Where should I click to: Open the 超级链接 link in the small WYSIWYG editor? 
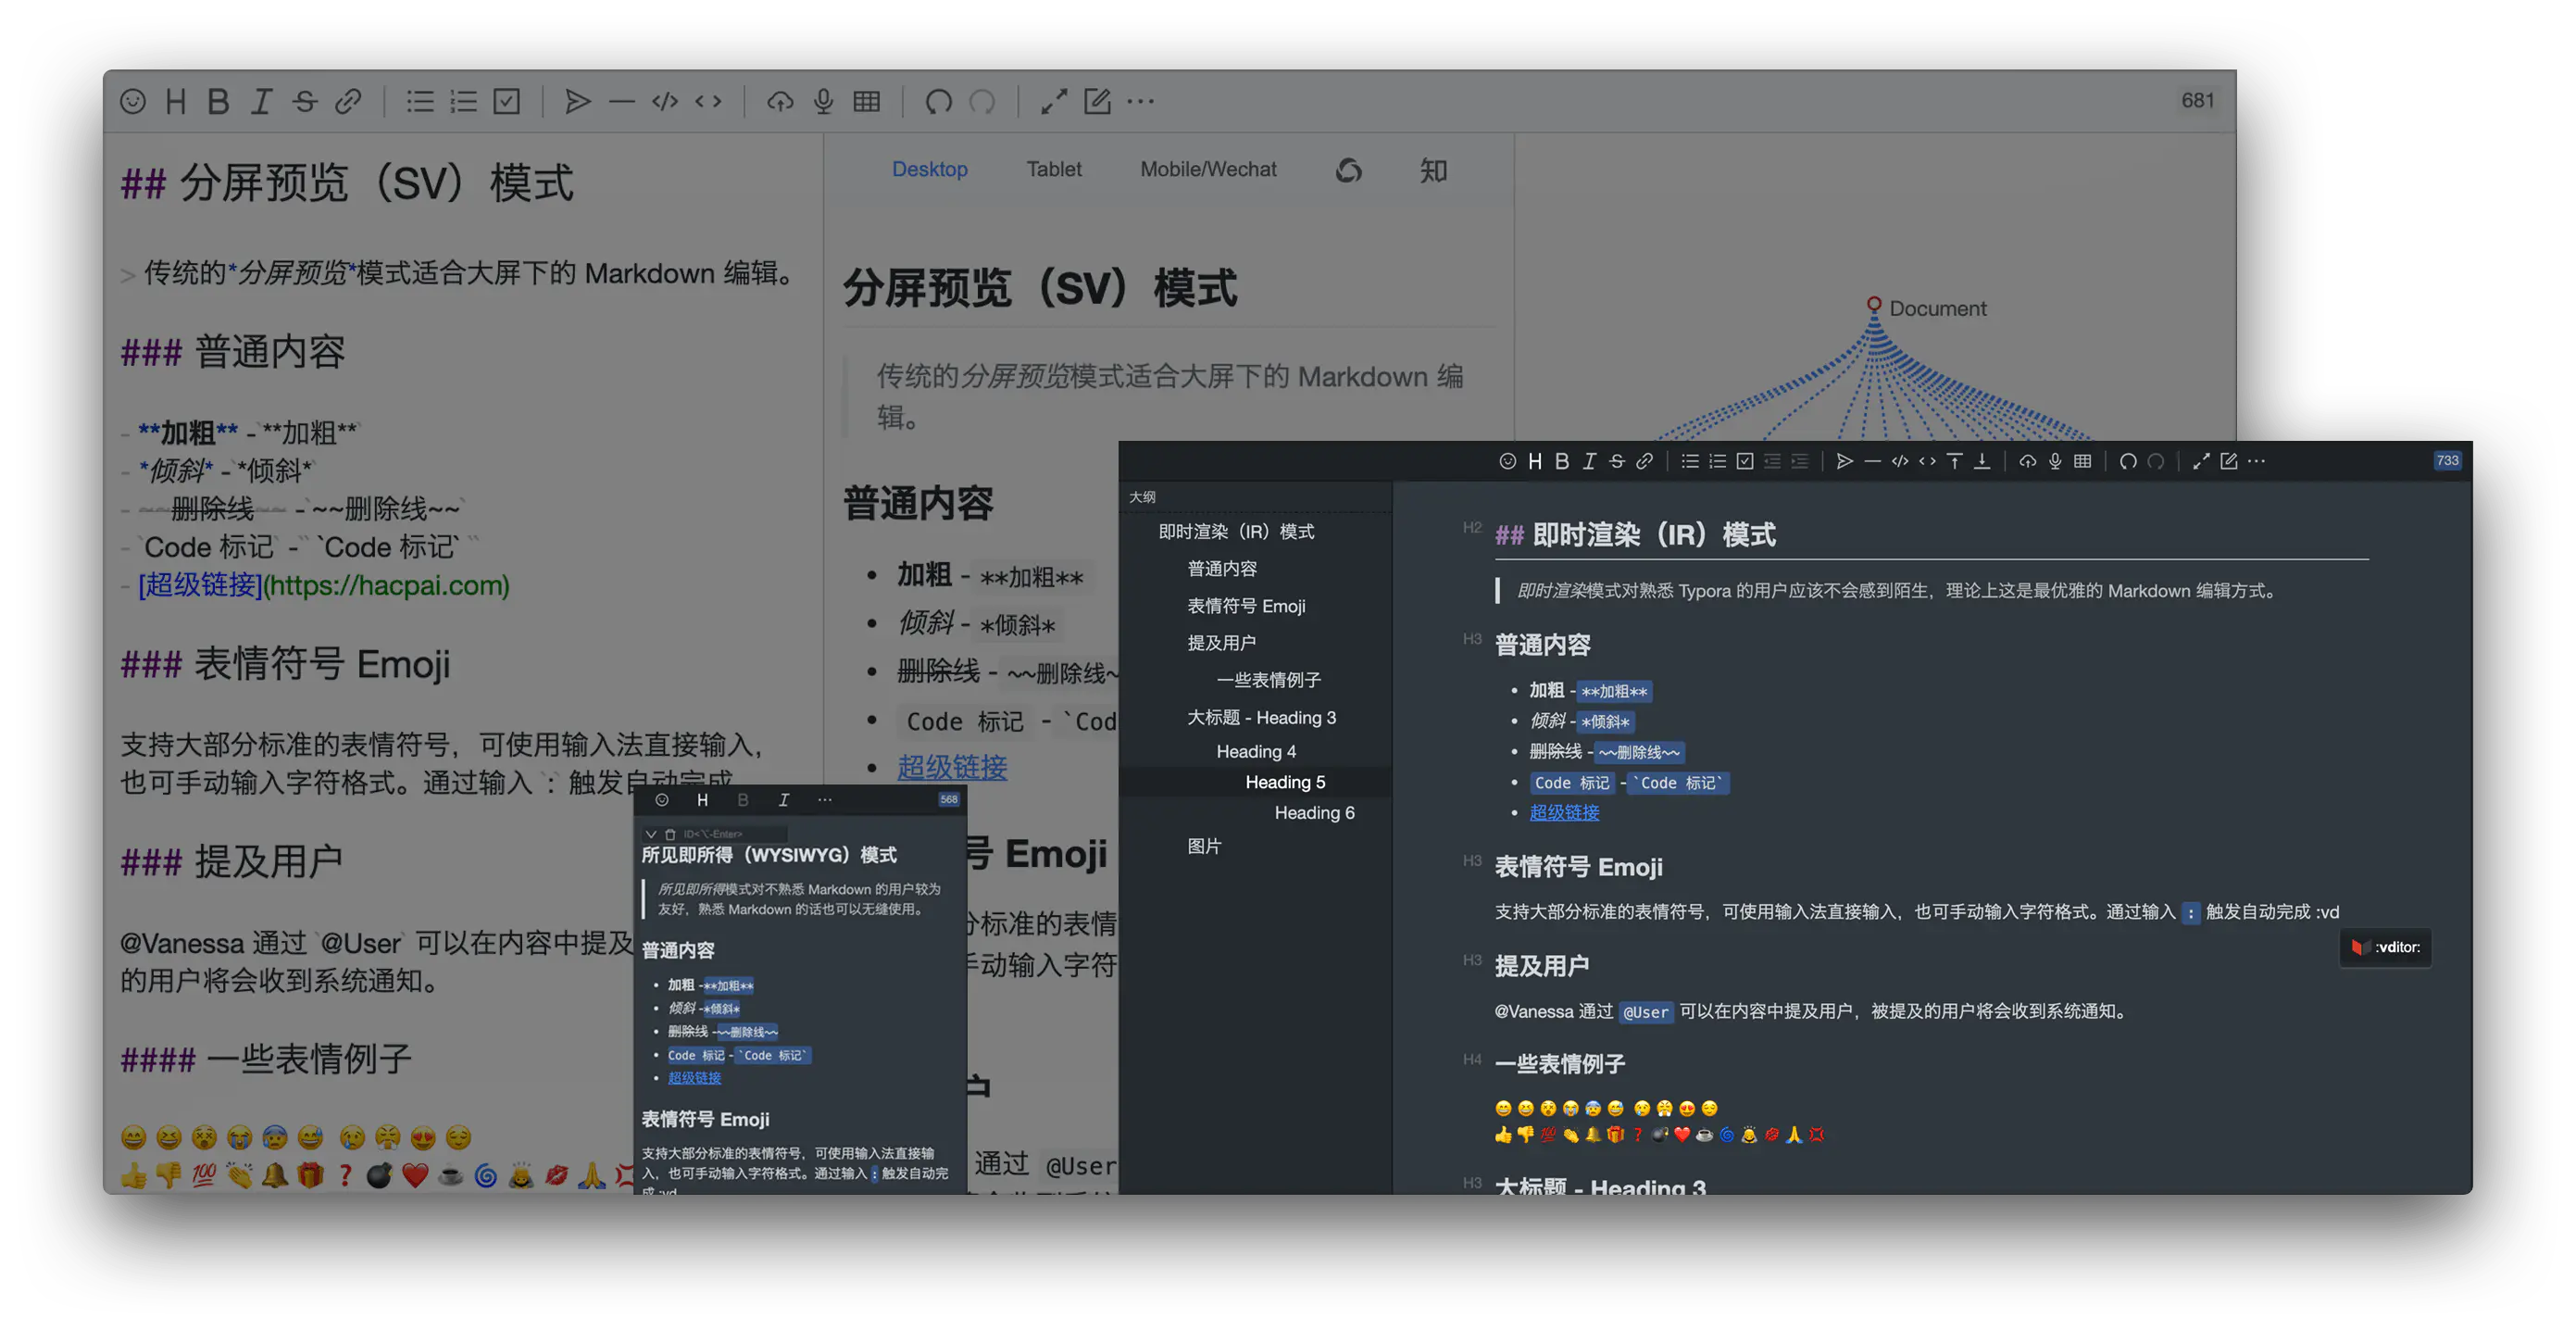[694, 1078]
